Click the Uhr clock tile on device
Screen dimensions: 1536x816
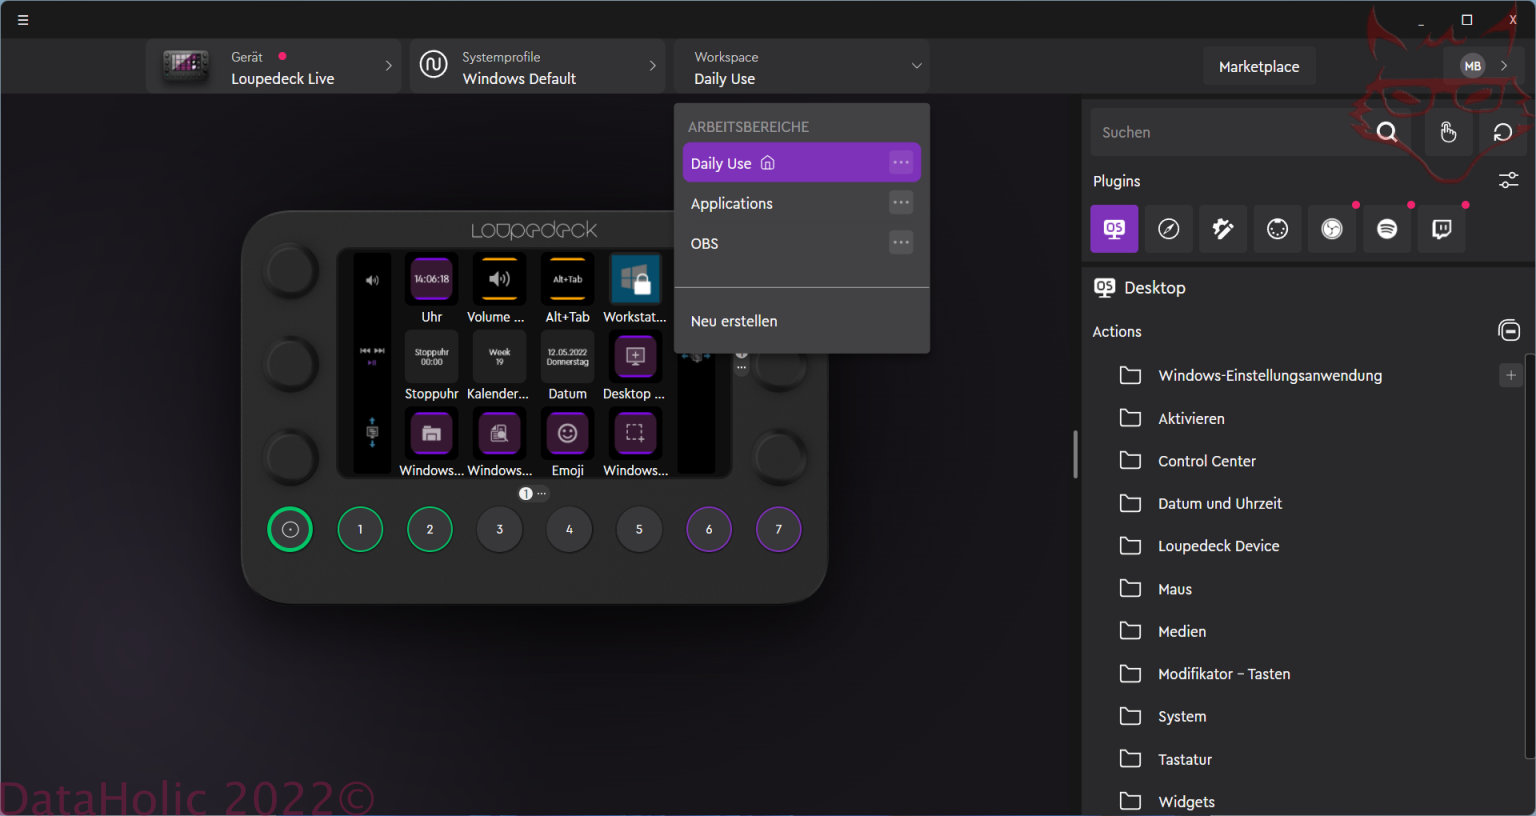click(x=432, y=280)
